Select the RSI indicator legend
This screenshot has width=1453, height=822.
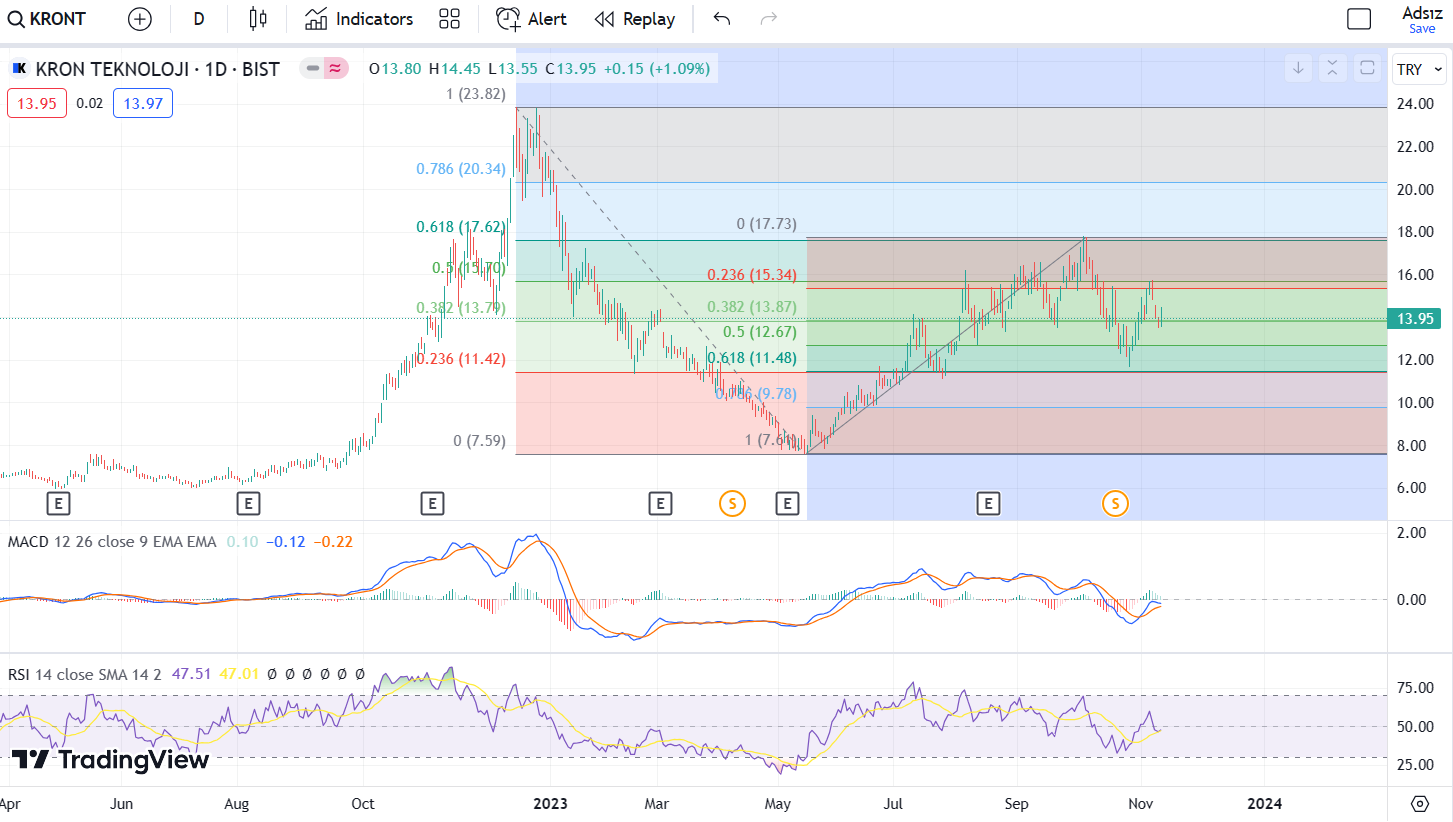[85, 674]
